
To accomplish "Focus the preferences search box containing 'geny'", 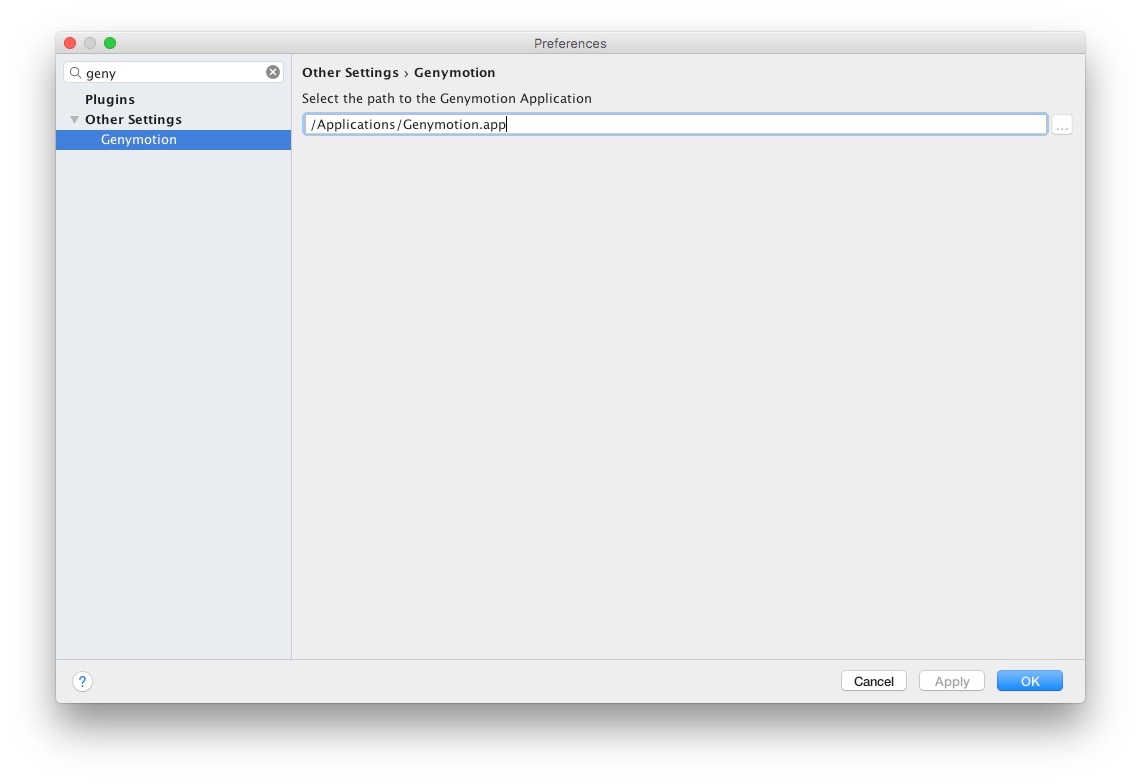I will click(x=173, y=72).
